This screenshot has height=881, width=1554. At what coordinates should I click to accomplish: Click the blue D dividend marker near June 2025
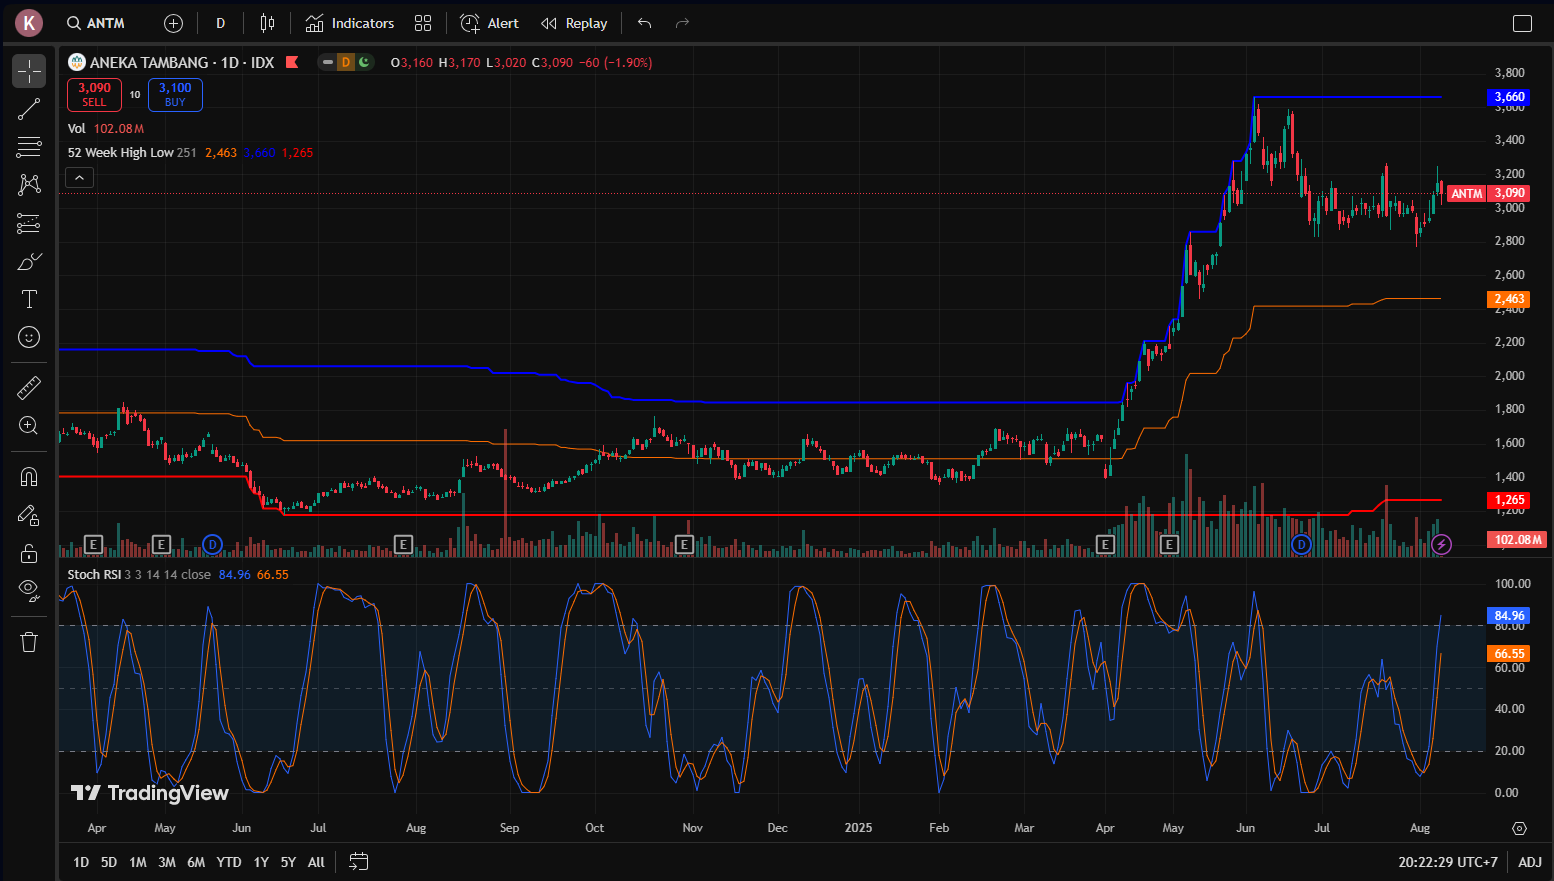[1301, 544]
